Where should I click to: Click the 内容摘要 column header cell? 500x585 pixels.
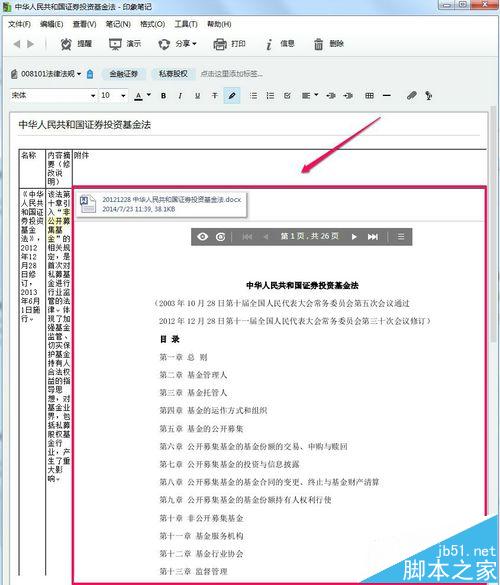click(59, 168)
